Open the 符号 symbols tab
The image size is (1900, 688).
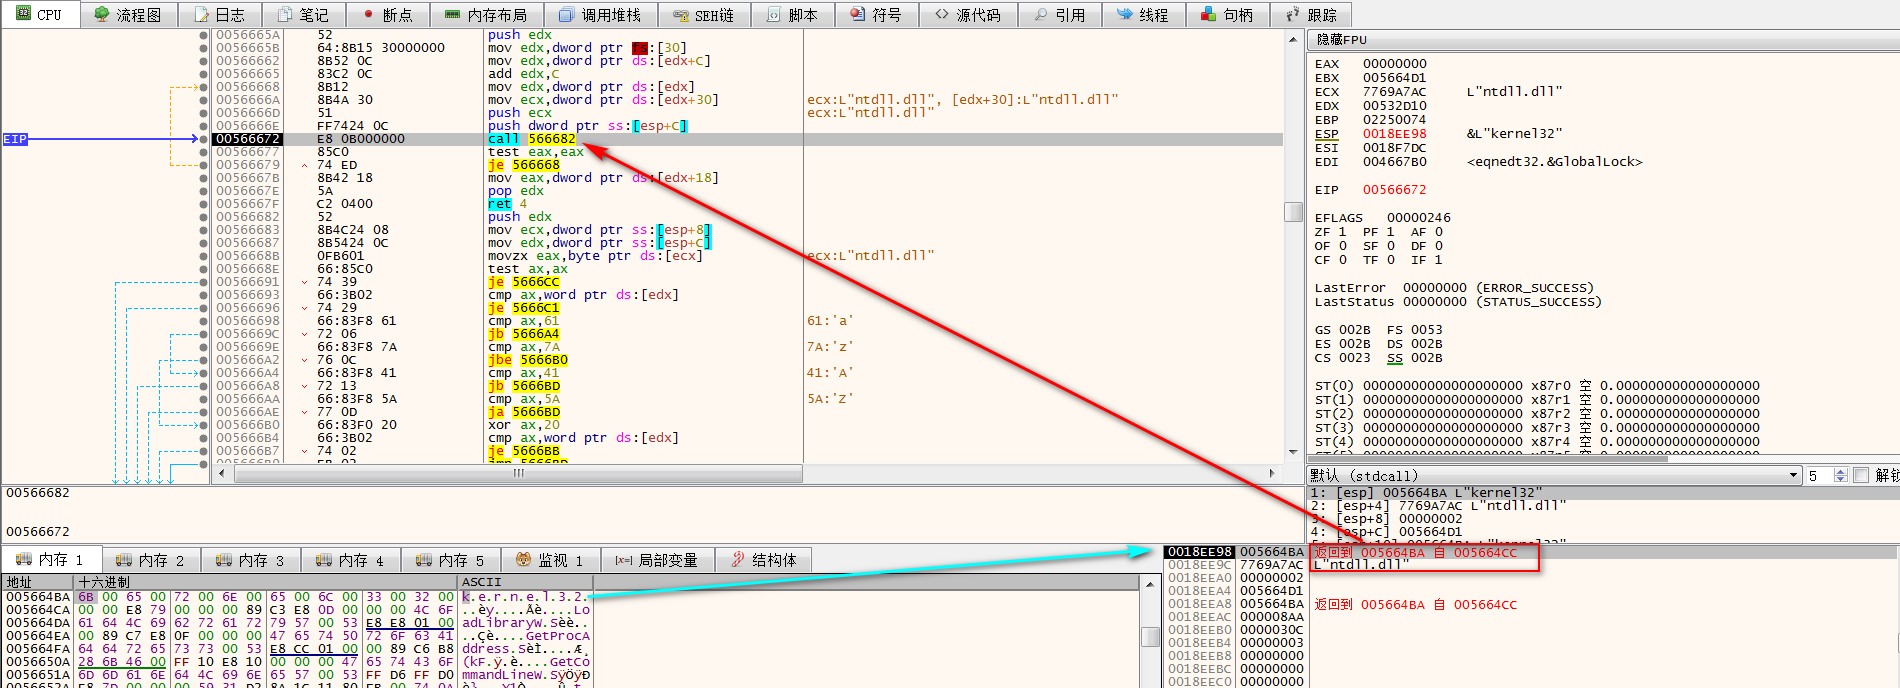(875, 15)
